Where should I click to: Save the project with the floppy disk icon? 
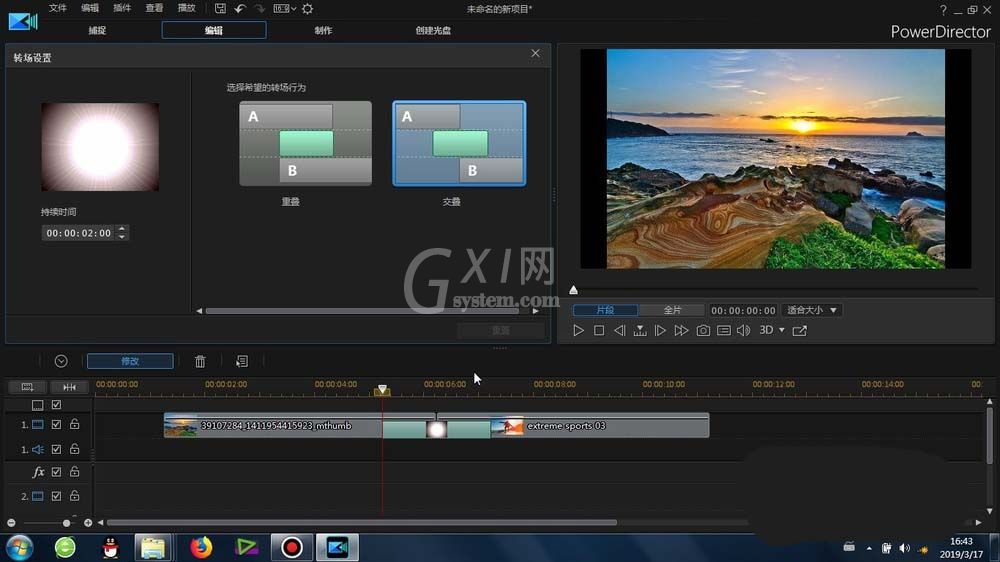220,8
